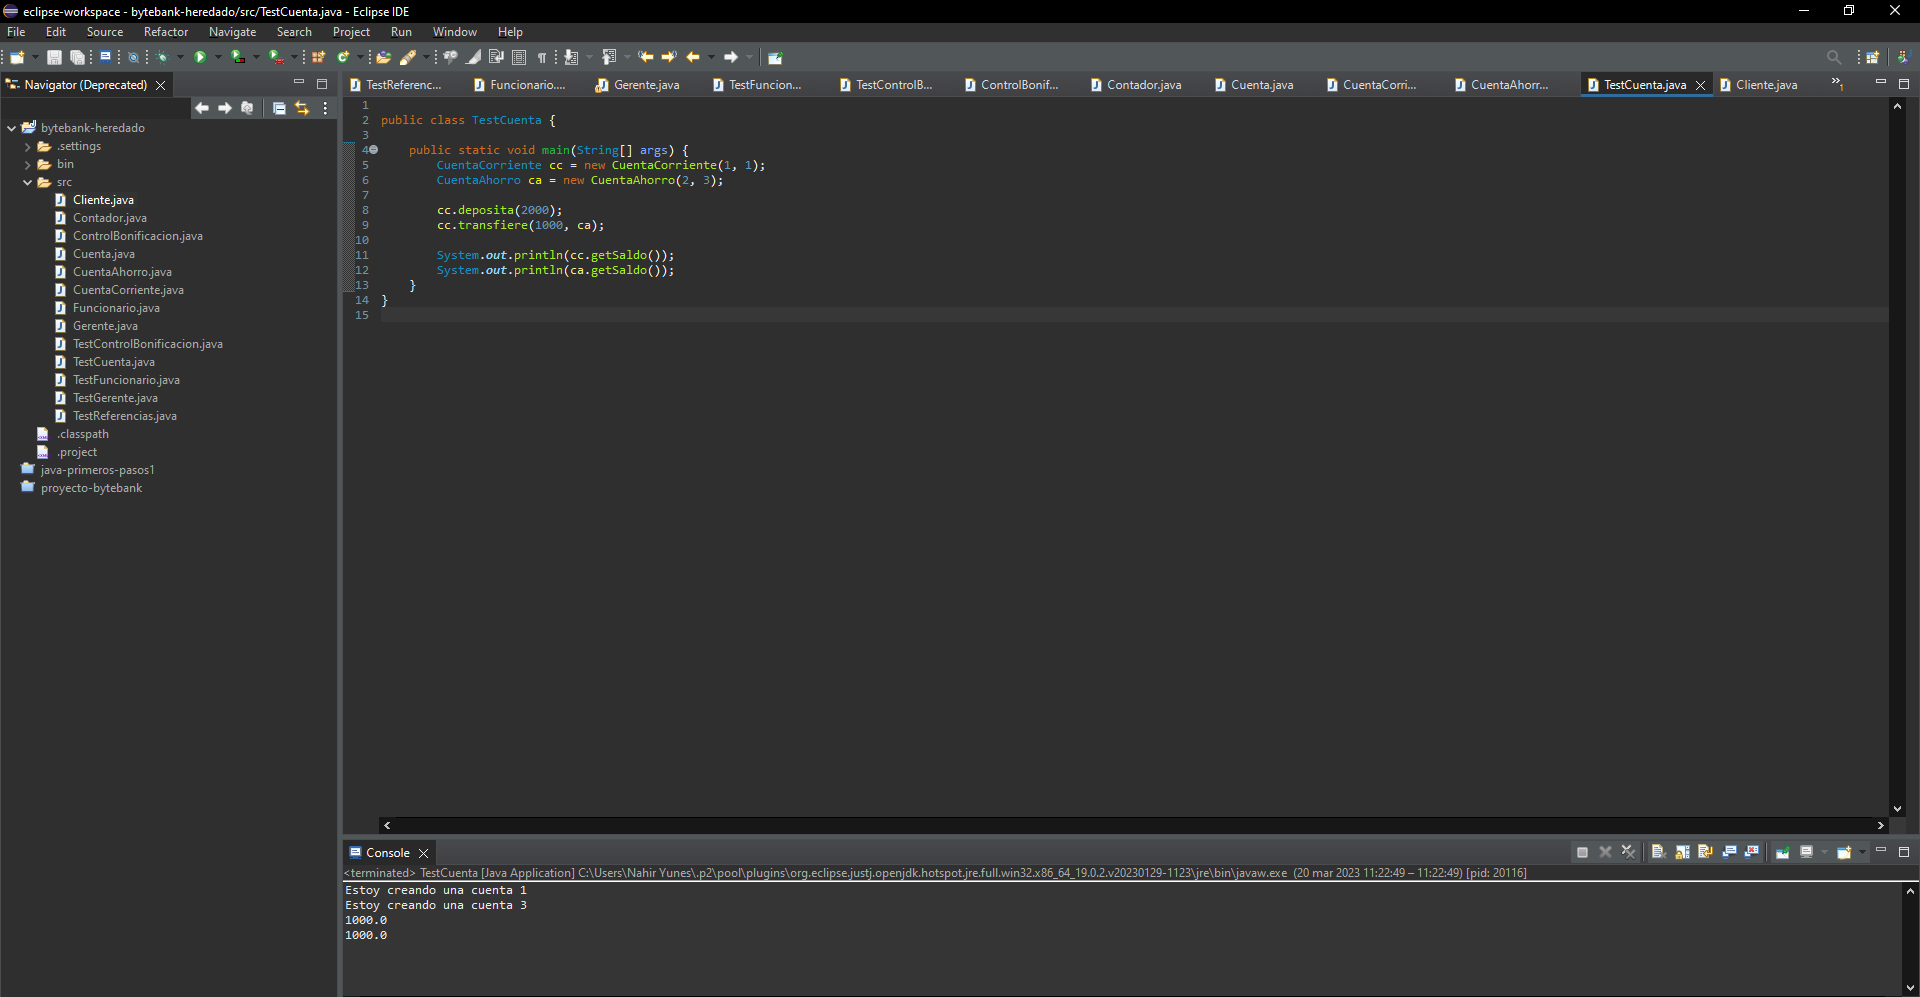Click the Debug bug icon
Viewport: 1920px width, 997px height.
point(162,57)
